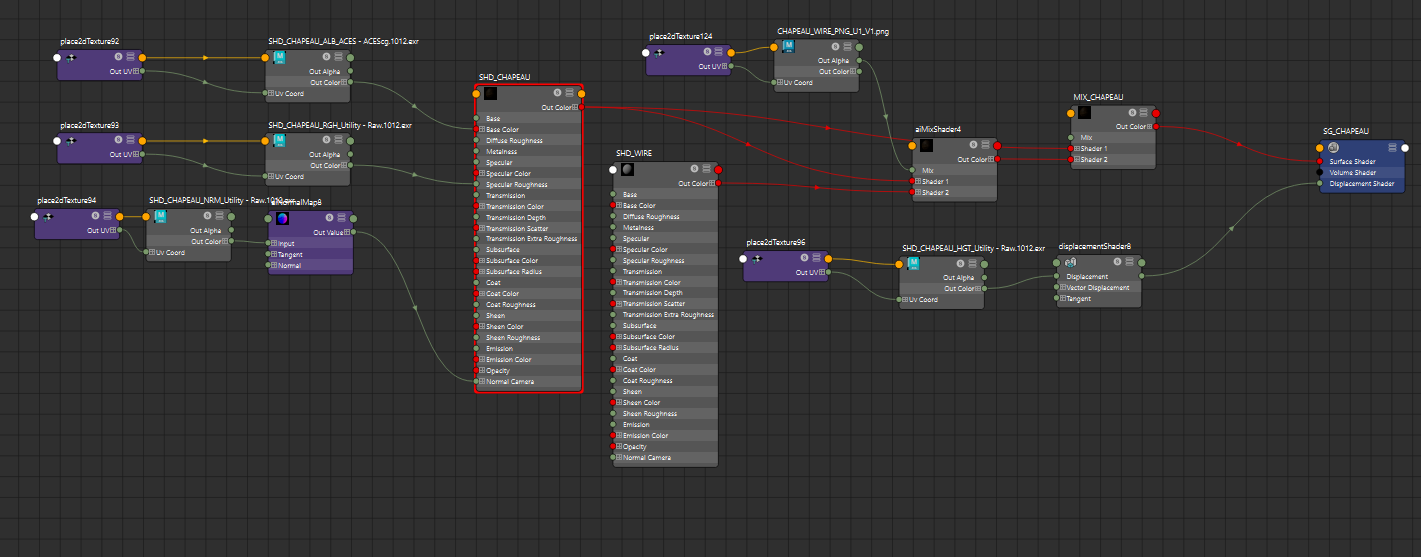Expand Base Color attribute on SHD_CHAPEAU
The width and height of the screenshot is (1421, 557).
pos(481,130)
